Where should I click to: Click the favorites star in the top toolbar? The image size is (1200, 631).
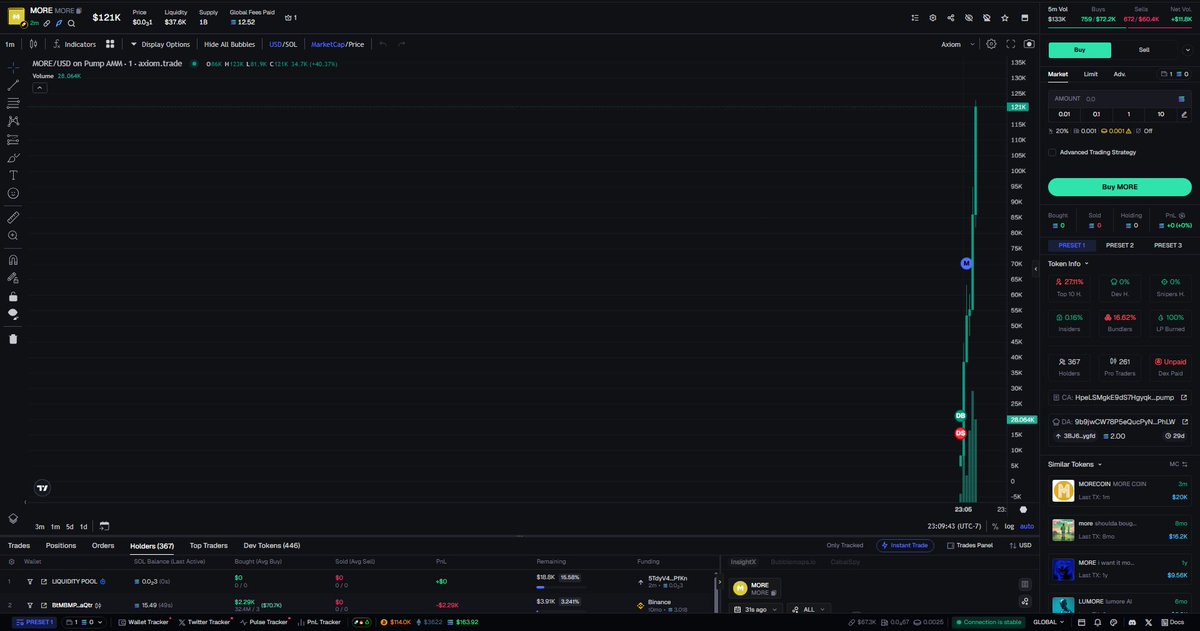[x=1005, y=17]
